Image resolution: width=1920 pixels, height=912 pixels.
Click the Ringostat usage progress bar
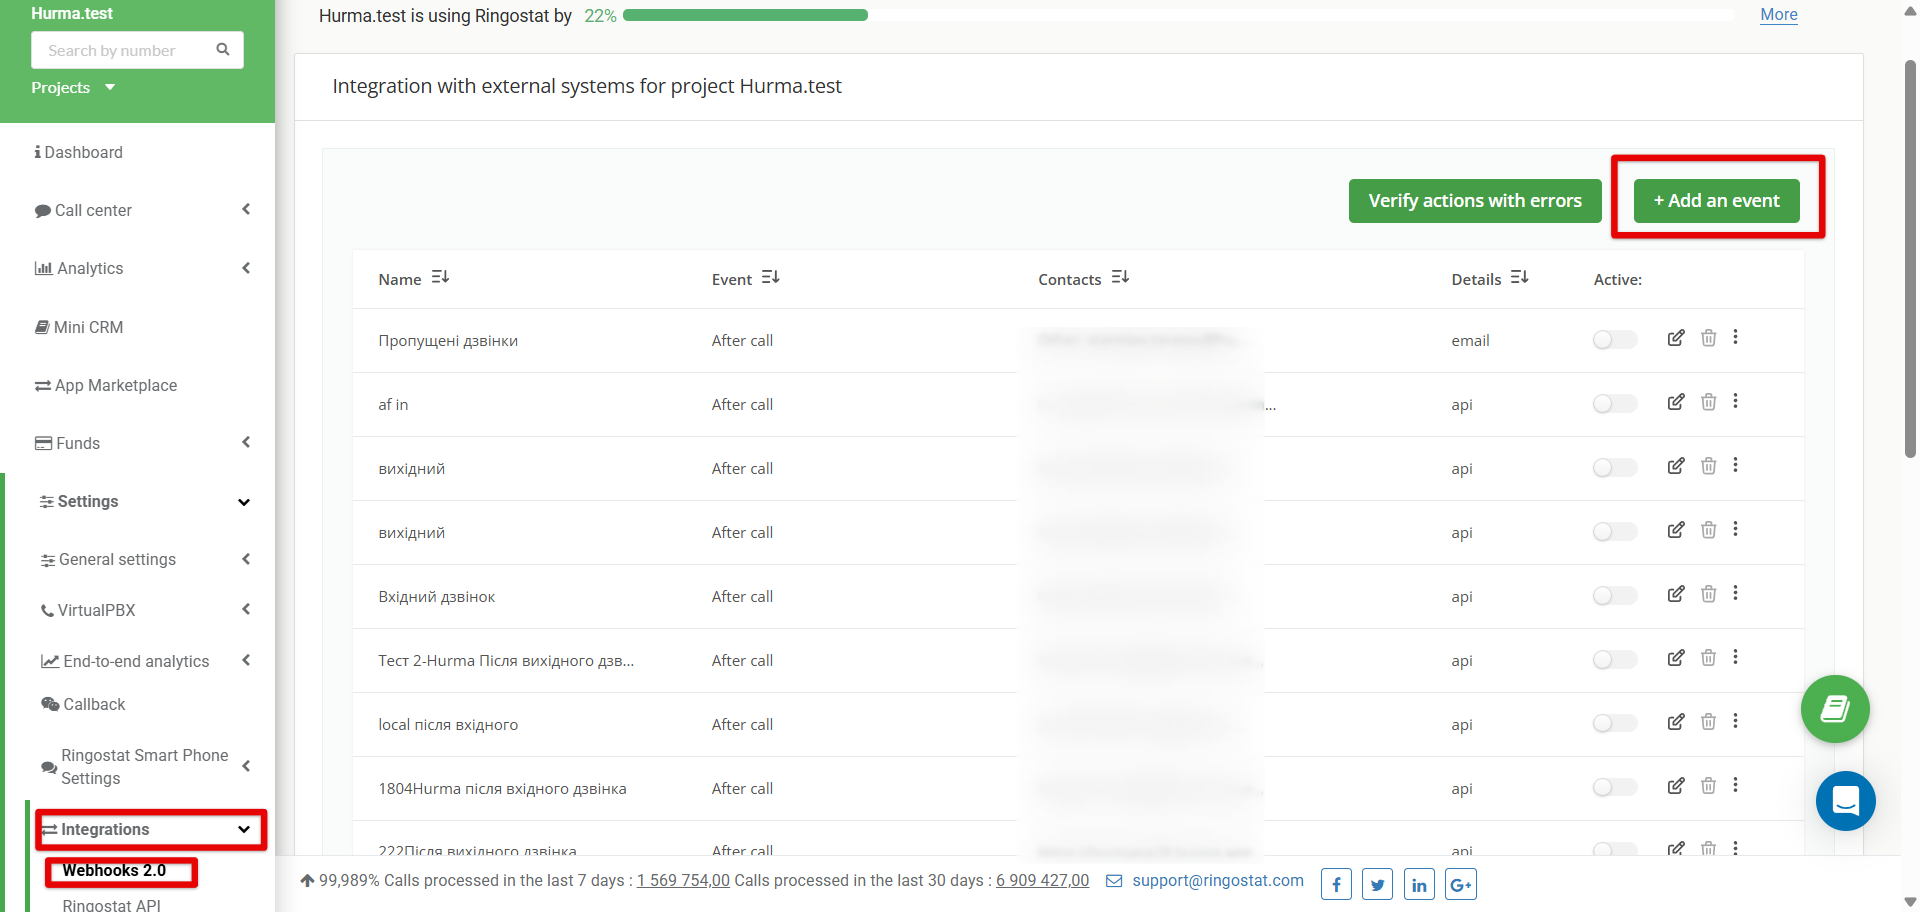click(x=1180, y=15)
